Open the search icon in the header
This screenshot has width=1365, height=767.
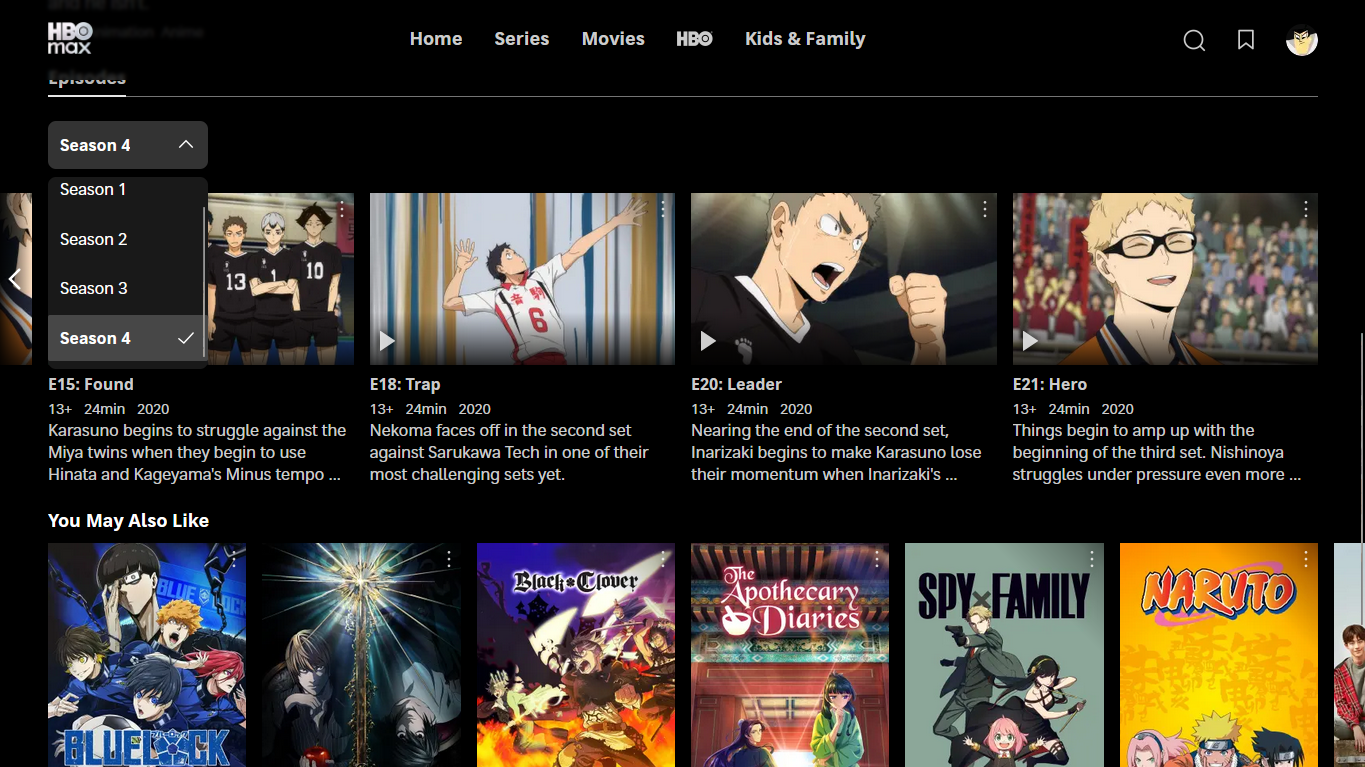tap(1194, 40)
